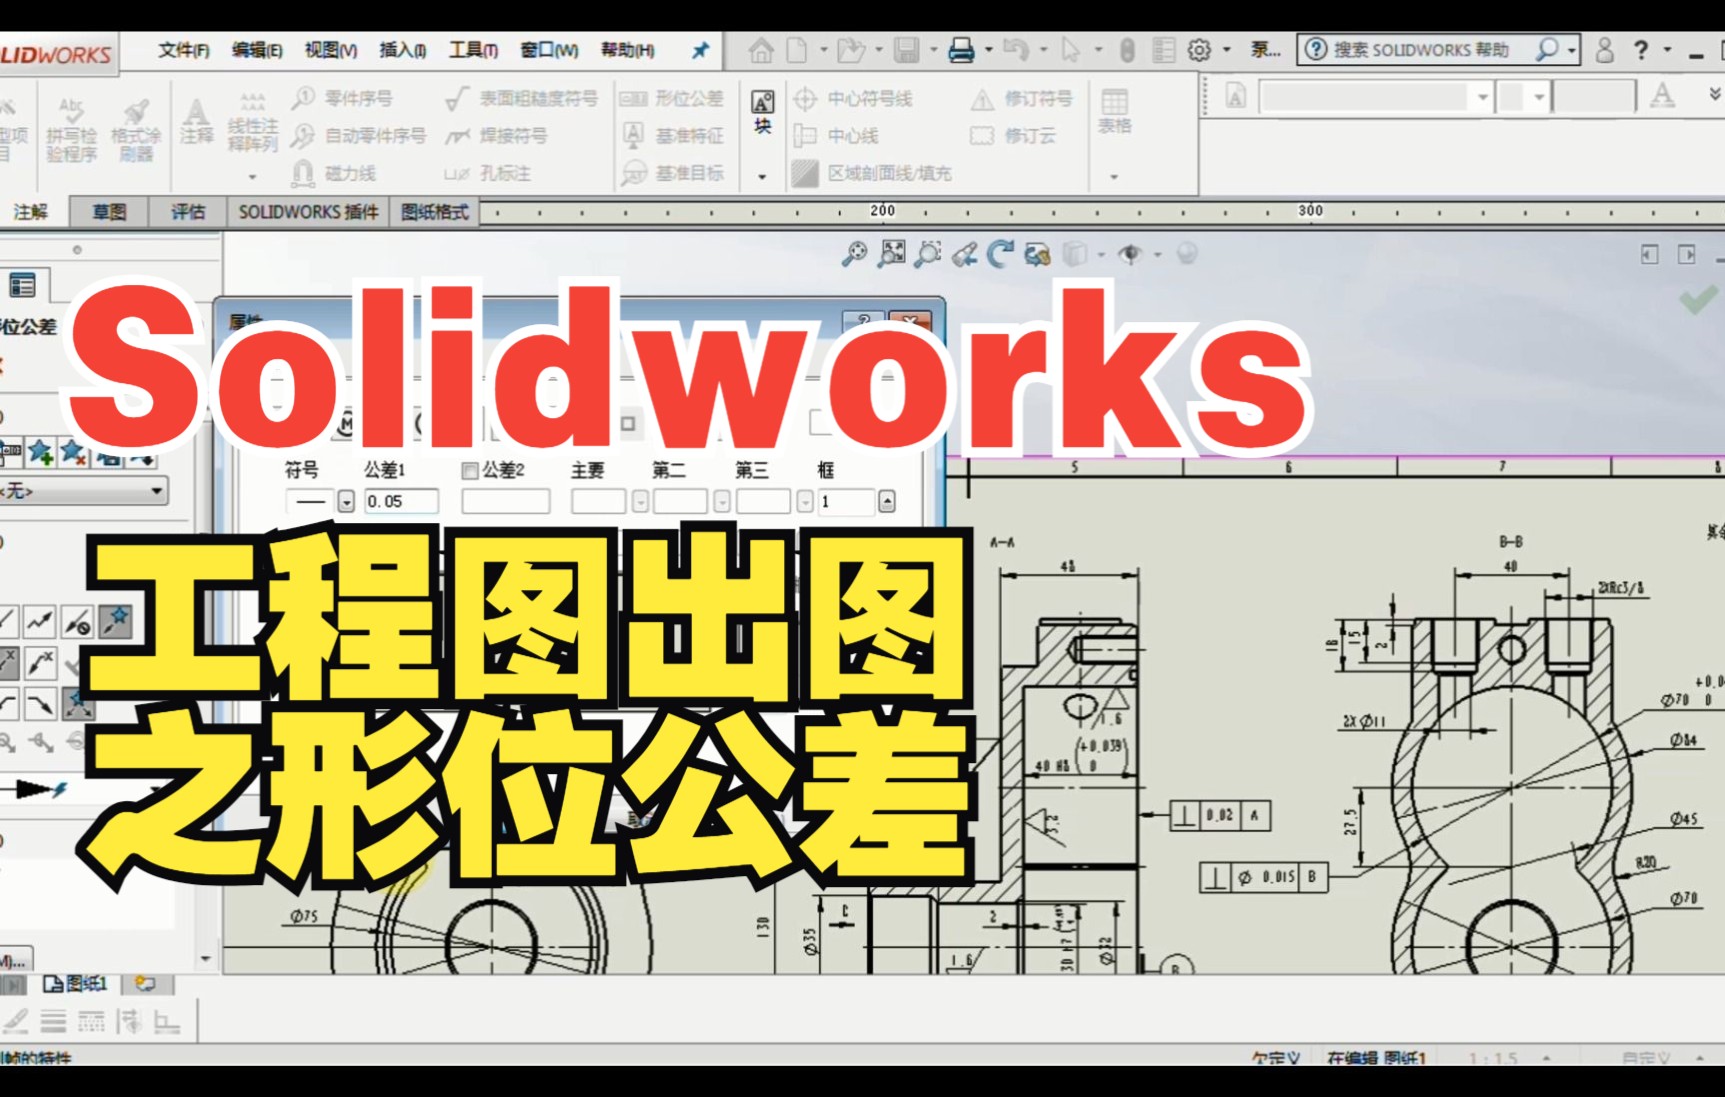The width and height of the screenshot is (1725, 1097).
Task: Open the 窗口(W) menu
Action: pyautogui.click(x=549, y=50)
